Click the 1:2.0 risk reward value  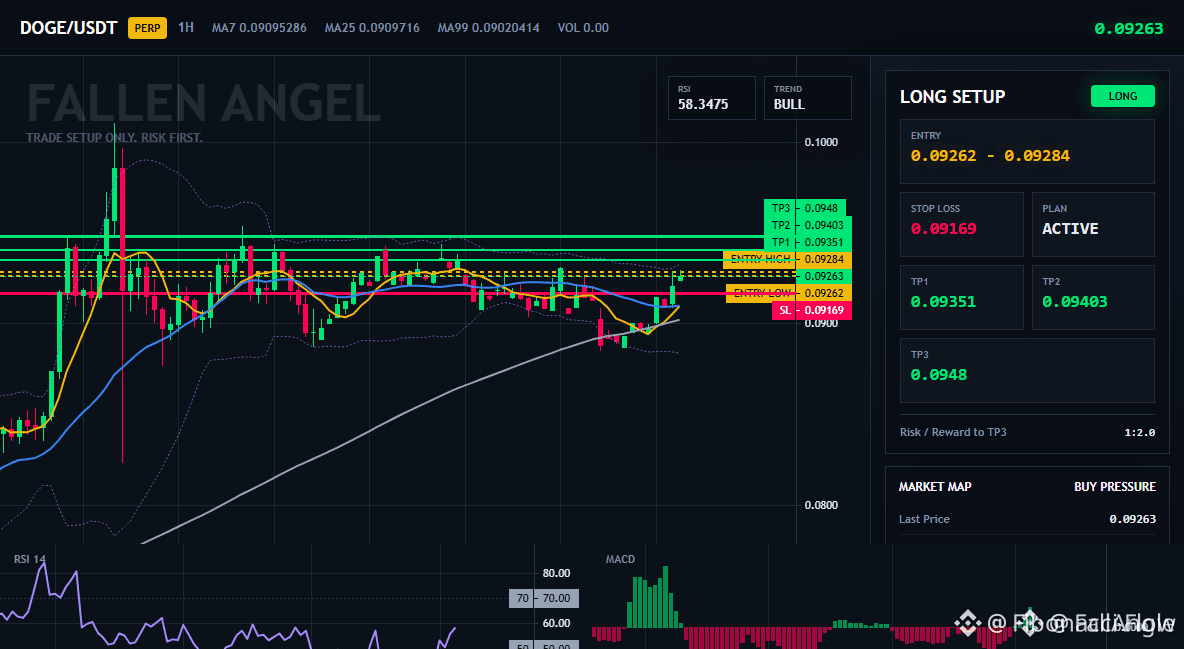click(1139, 432)
